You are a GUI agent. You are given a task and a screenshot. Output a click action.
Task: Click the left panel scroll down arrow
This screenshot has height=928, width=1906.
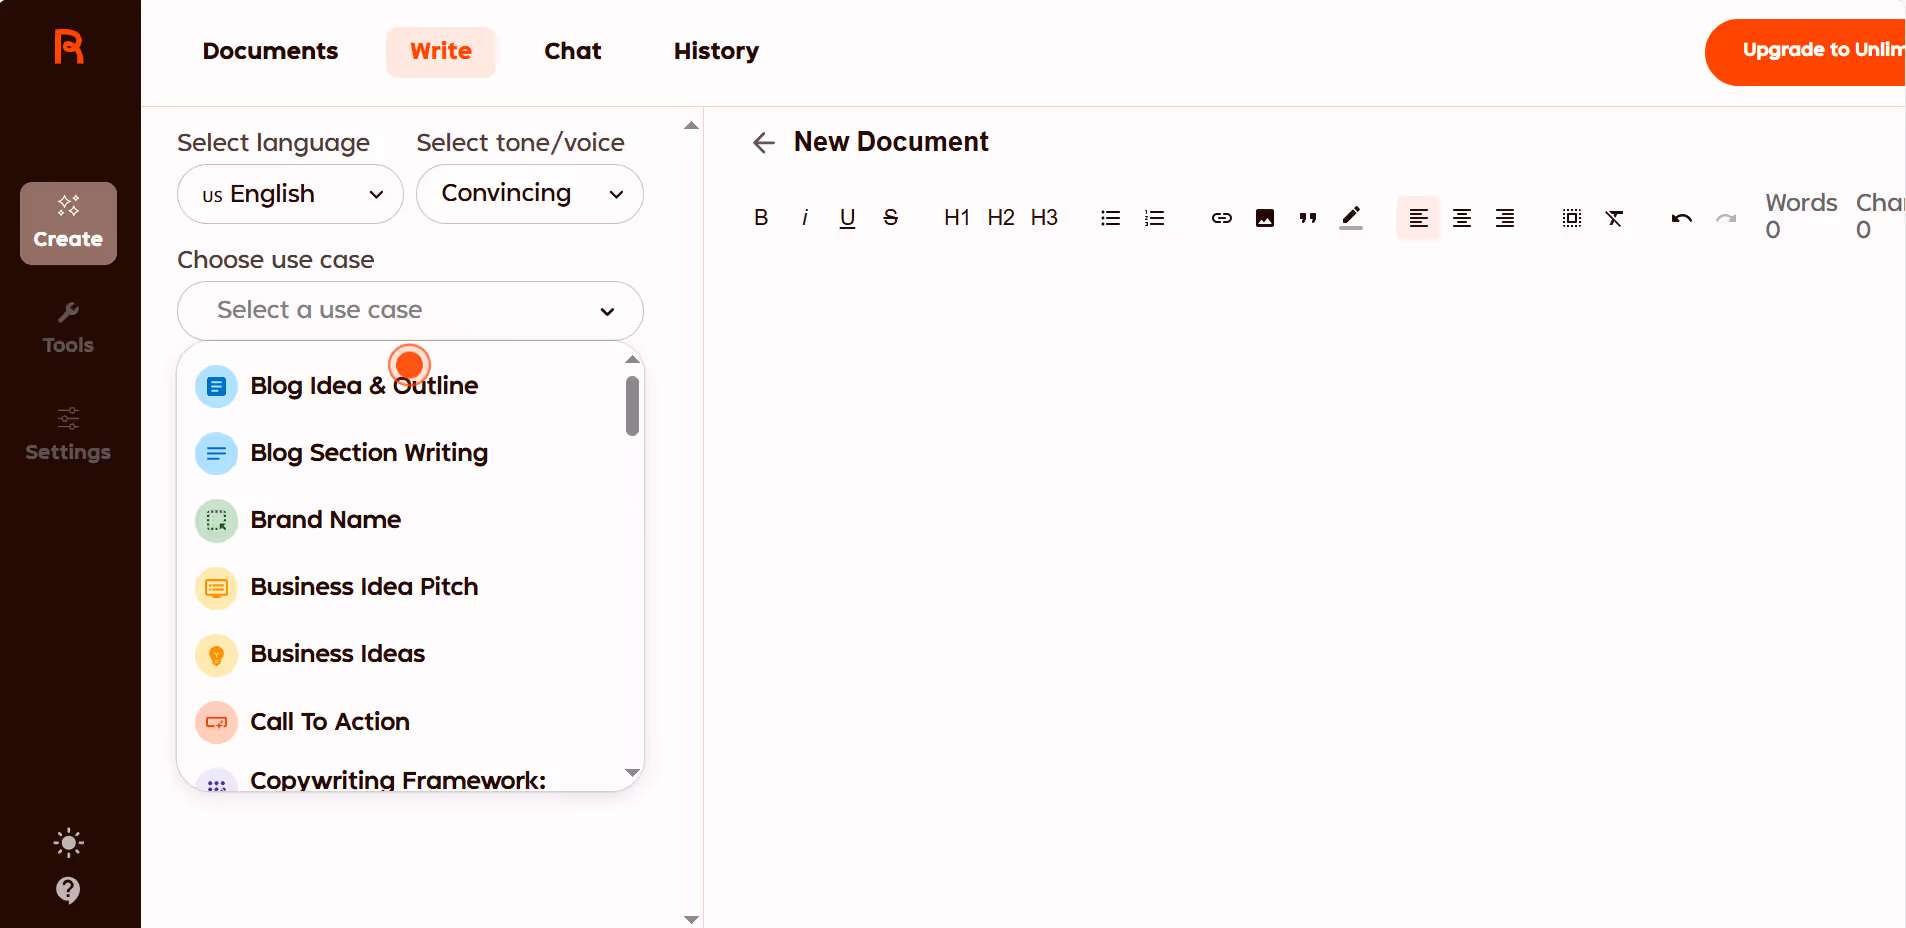(691, 919)
